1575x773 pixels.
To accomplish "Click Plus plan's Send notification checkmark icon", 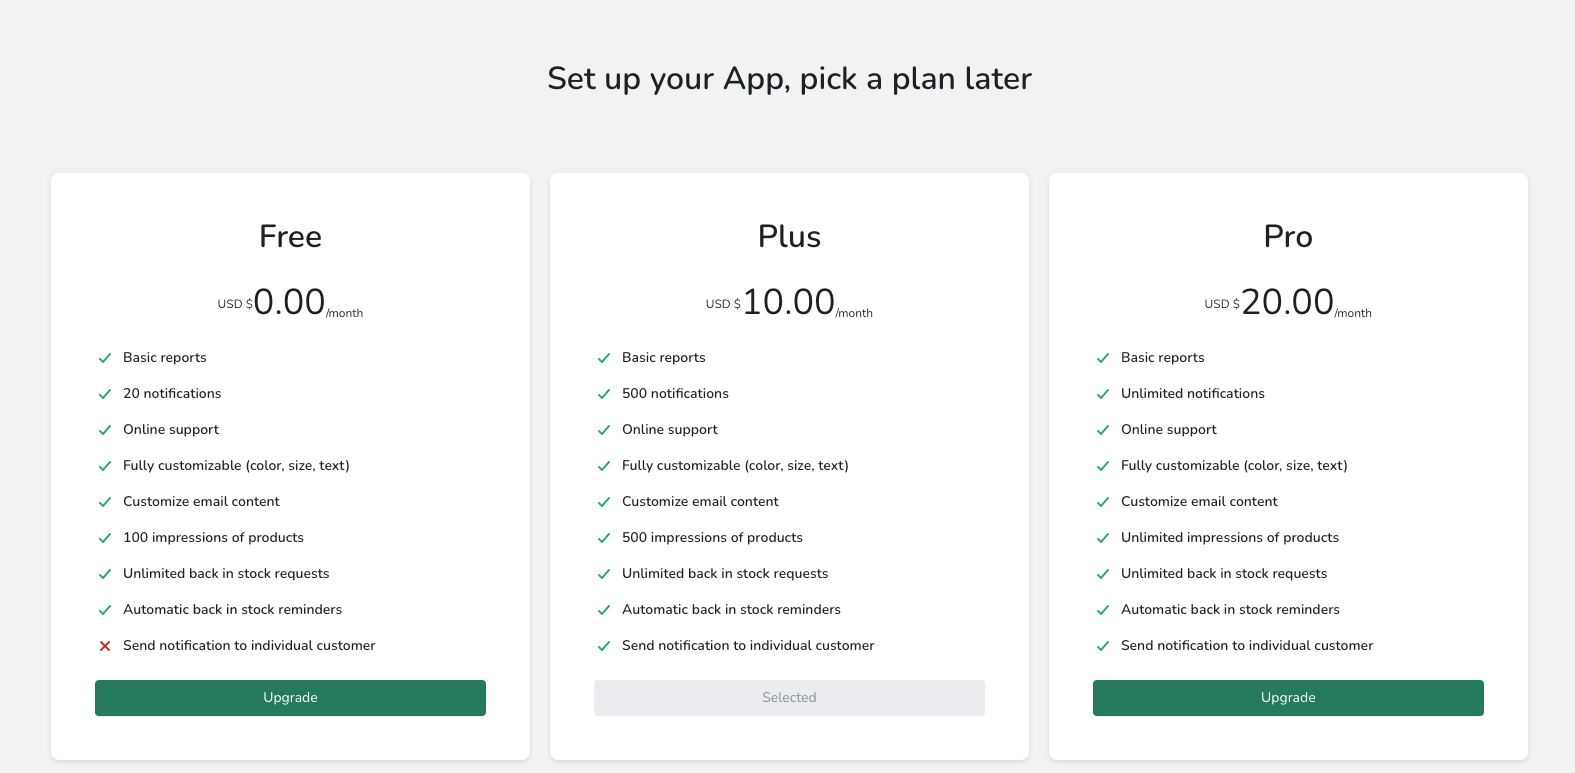I will (x=604, y=646).
